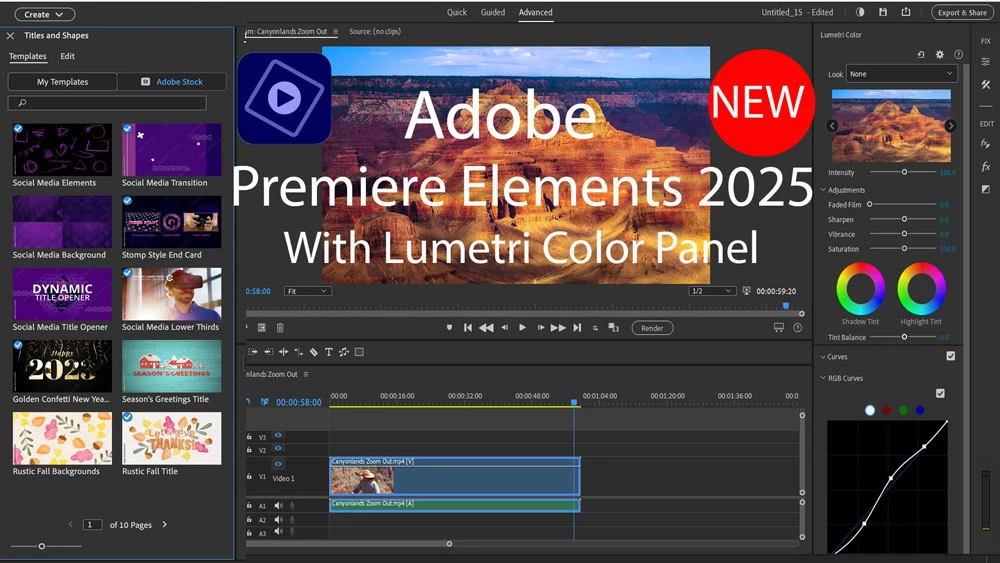Click the share upload icon in top bar
This screenshot has height=563, width=1000.
click(x=906, y=12)
